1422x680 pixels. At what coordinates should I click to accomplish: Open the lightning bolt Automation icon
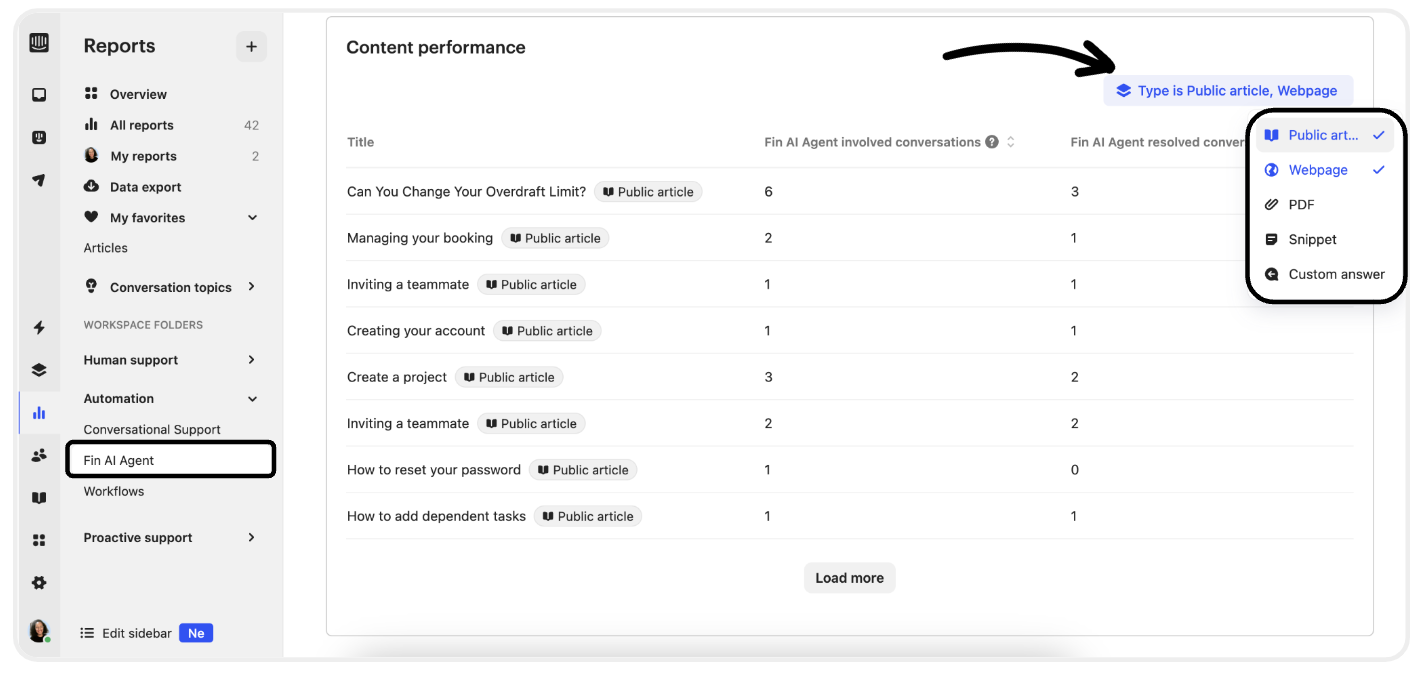[39, 327]
